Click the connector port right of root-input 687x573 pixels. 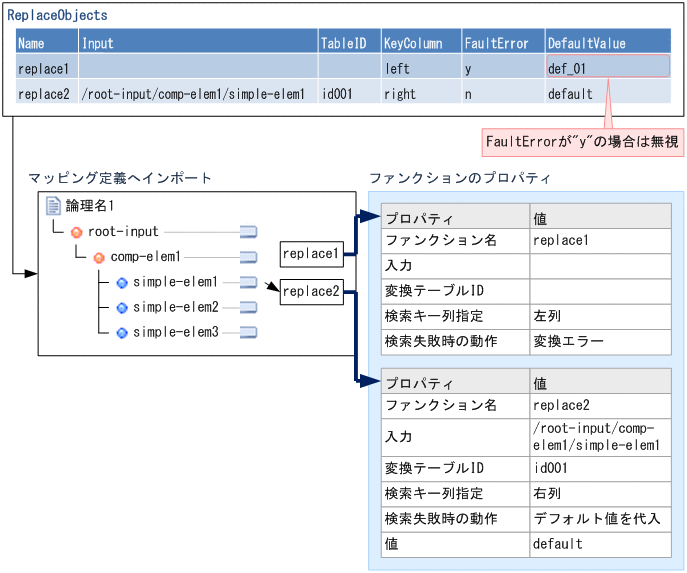tap(248, 232)
